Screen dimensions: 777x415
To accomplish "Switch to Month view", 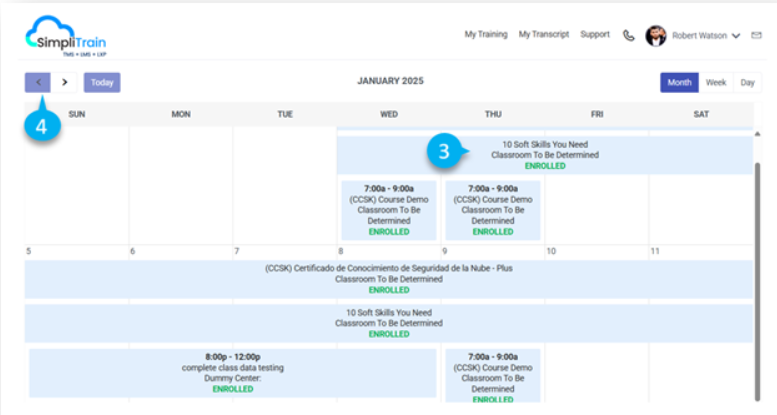I will 679,82.
